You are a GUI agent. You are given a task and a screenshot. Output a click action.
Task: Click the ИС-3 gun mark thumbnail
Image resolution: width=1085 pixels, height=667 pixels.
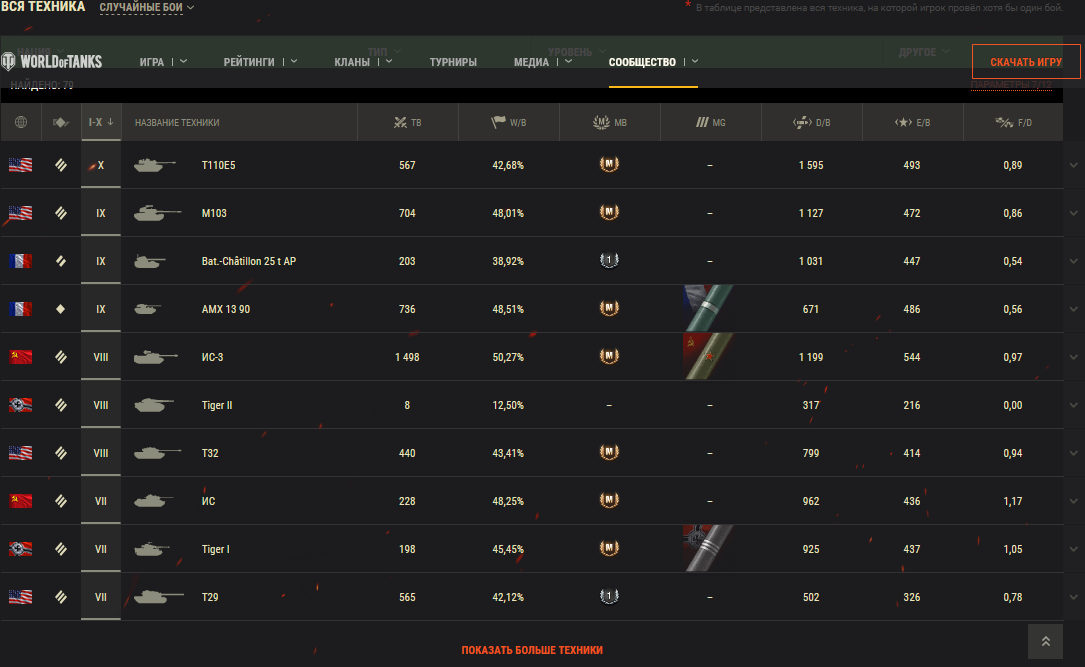(x=709, y=356)
